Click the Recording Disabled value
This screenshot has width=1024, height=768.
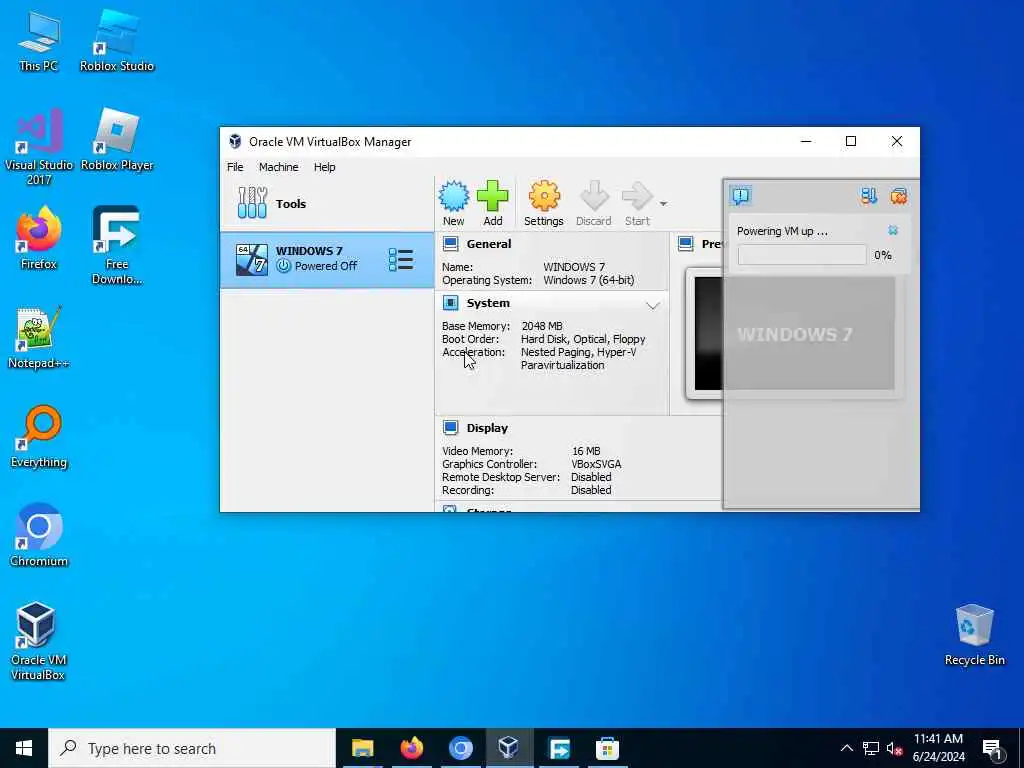click(591, 490)
